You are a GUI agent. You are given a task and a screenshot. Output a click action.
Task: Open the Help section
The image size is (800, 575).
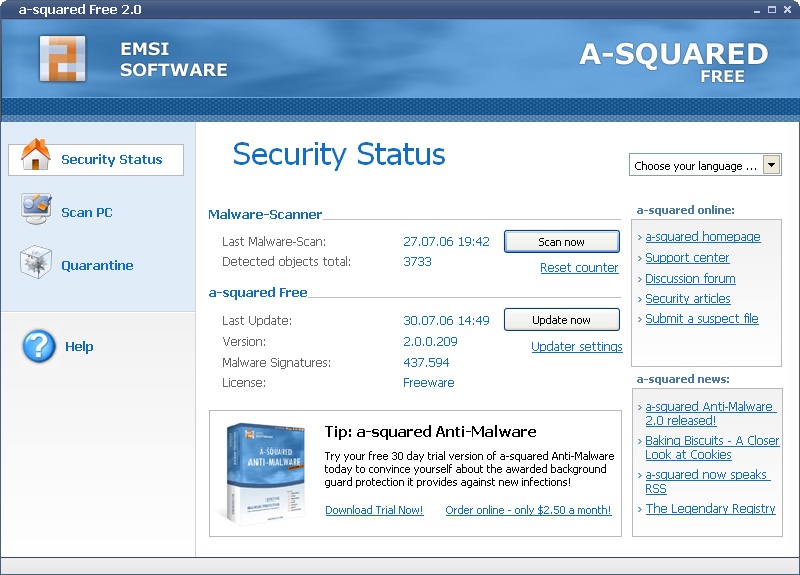(79, 347)
